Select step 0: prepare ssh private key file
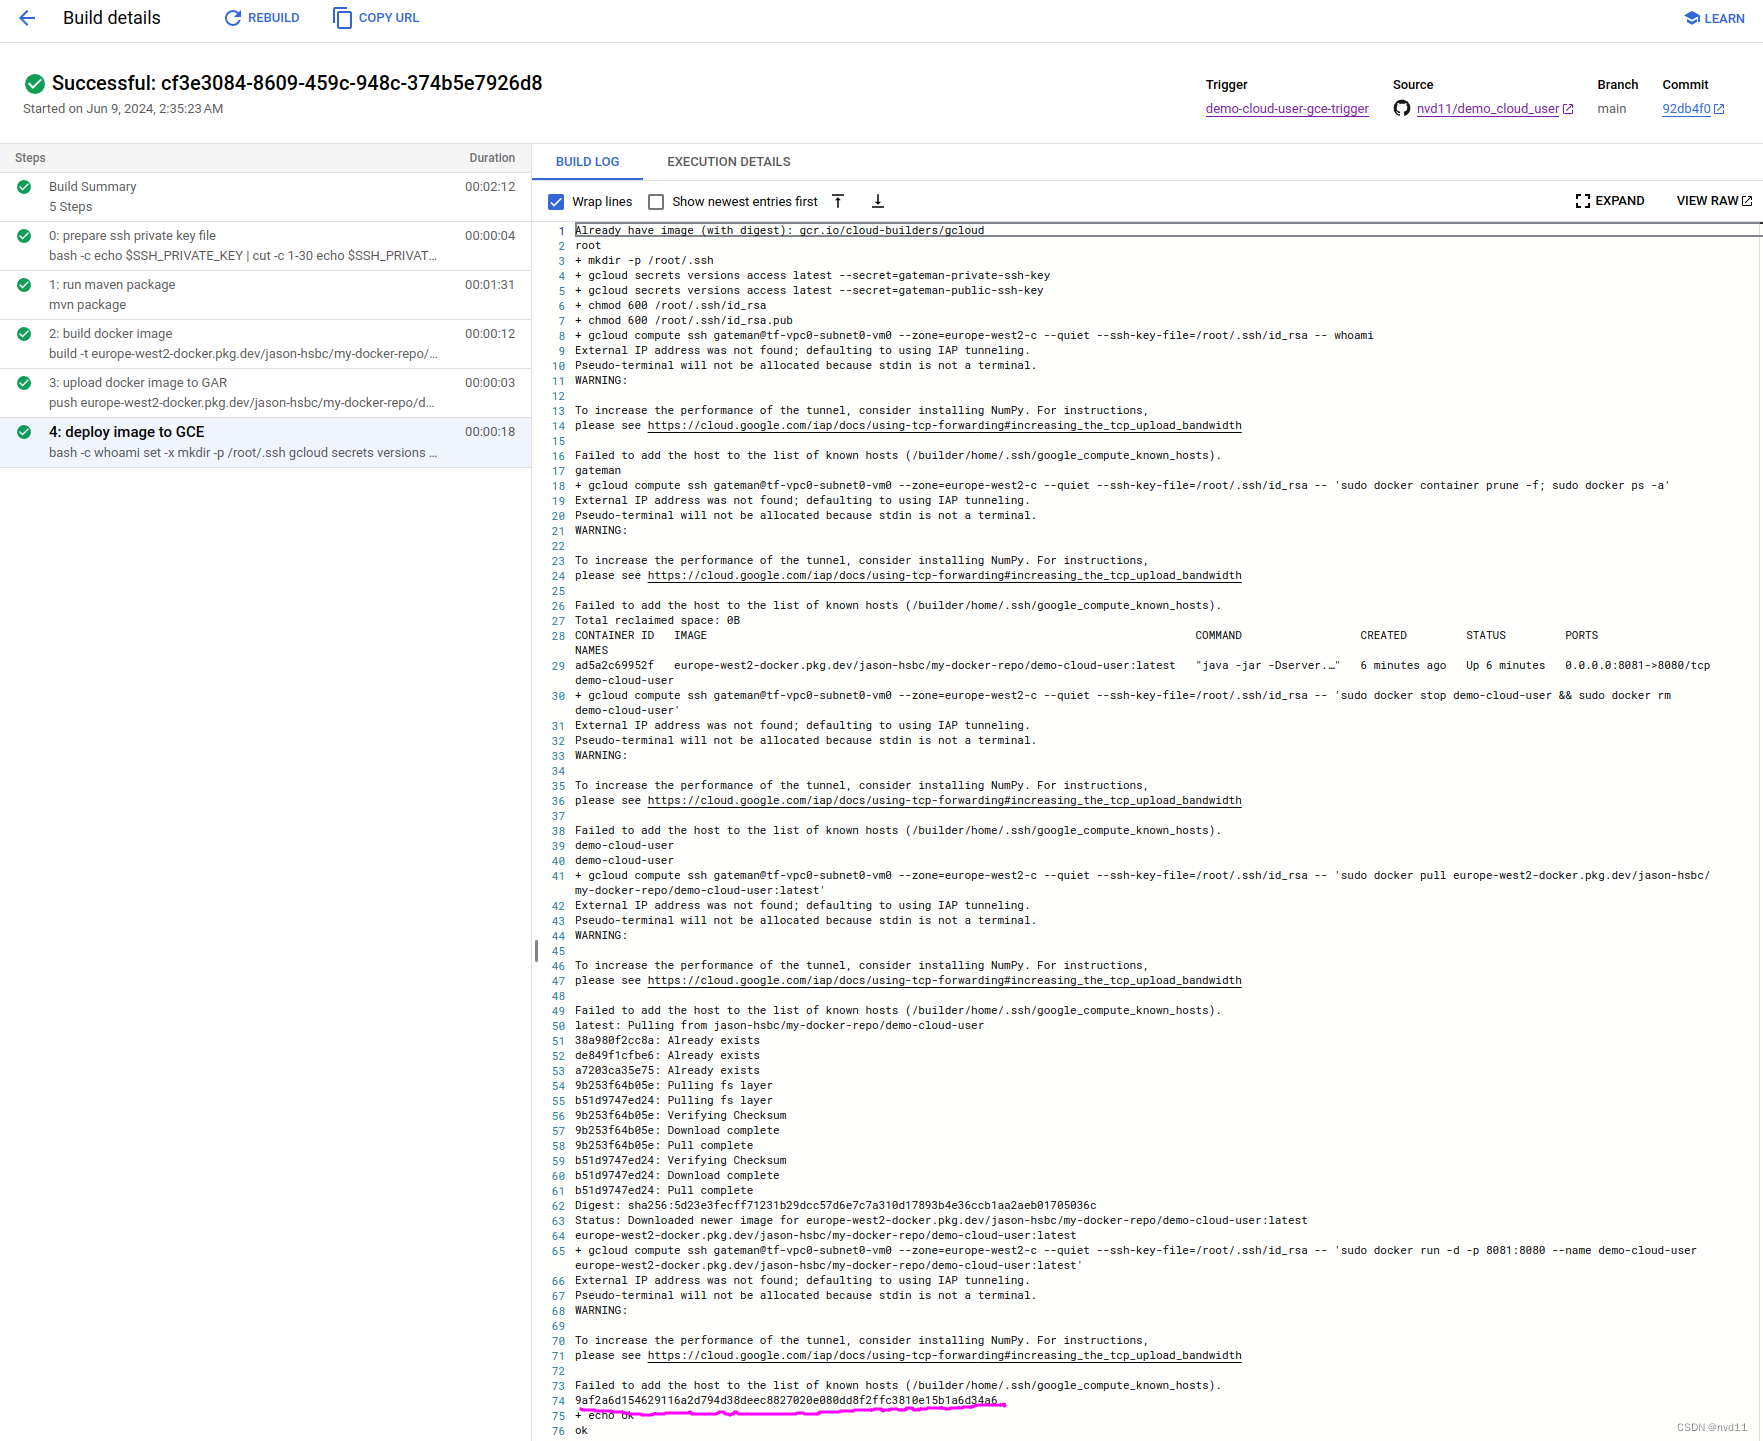 coord(265,246)
